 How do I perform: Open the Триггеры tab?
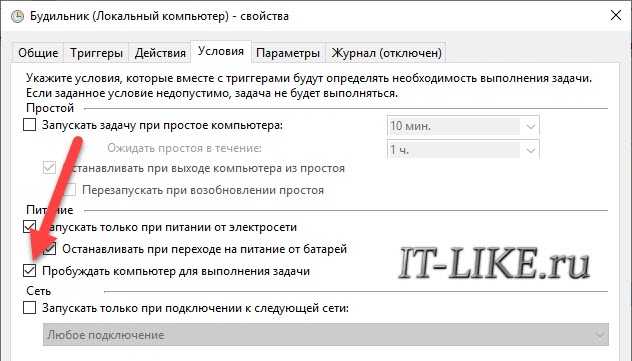pos(96,53)
